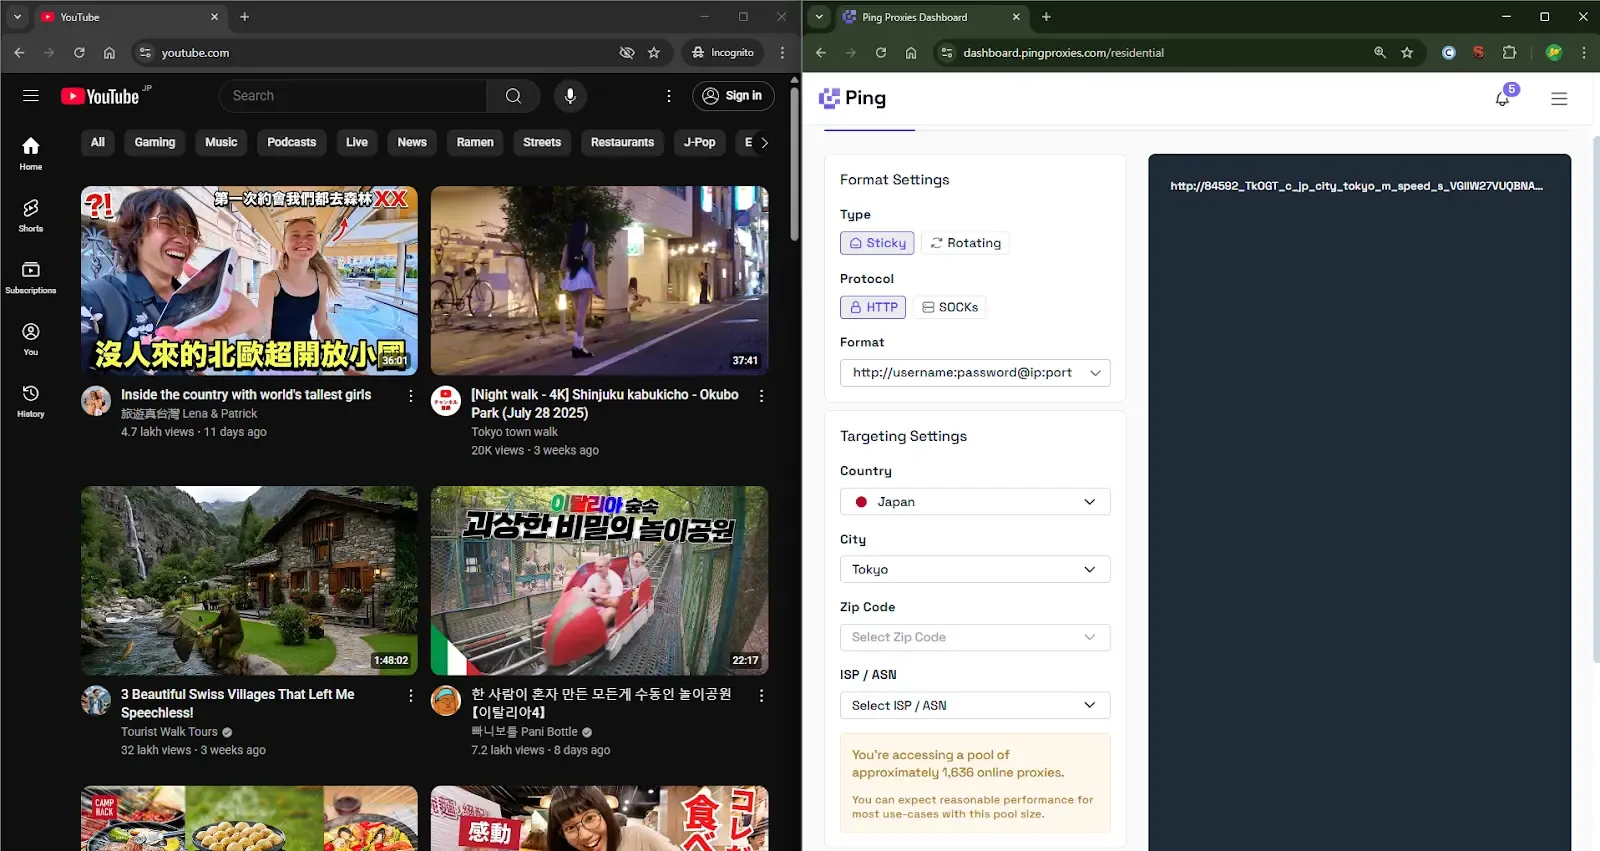Open the tab search dropdown in the Ping window
This screenshot has width=1600, height=851.
click(819, 17)
